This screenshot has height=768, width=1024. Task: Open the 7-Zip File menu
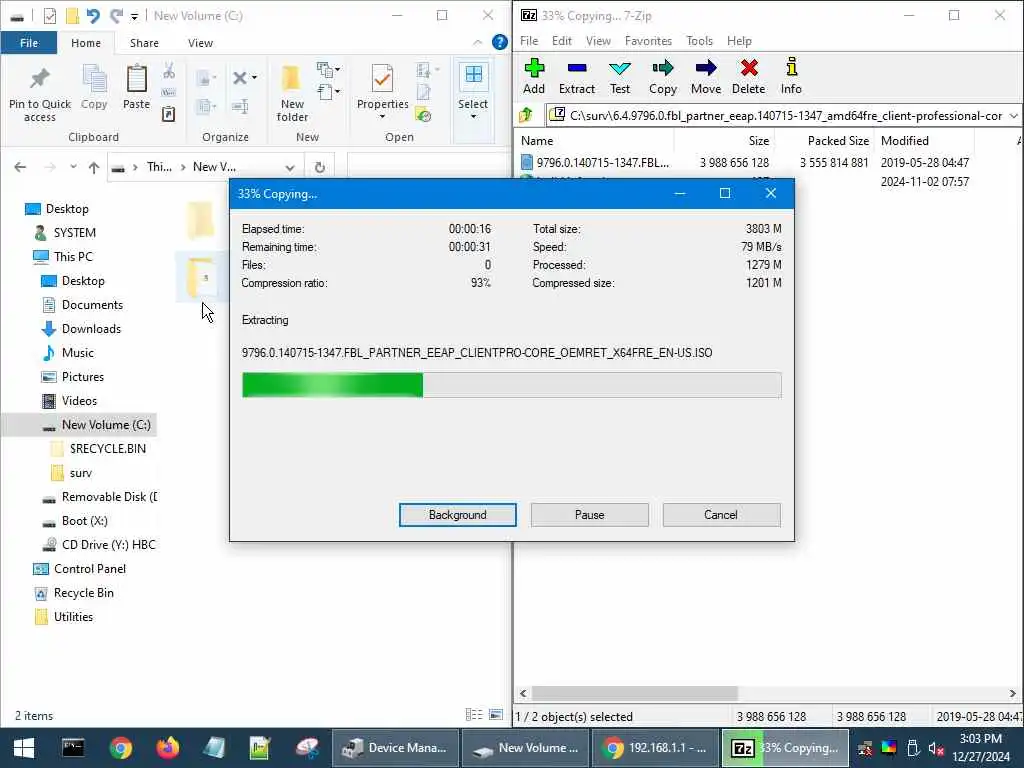pos(529,40)
